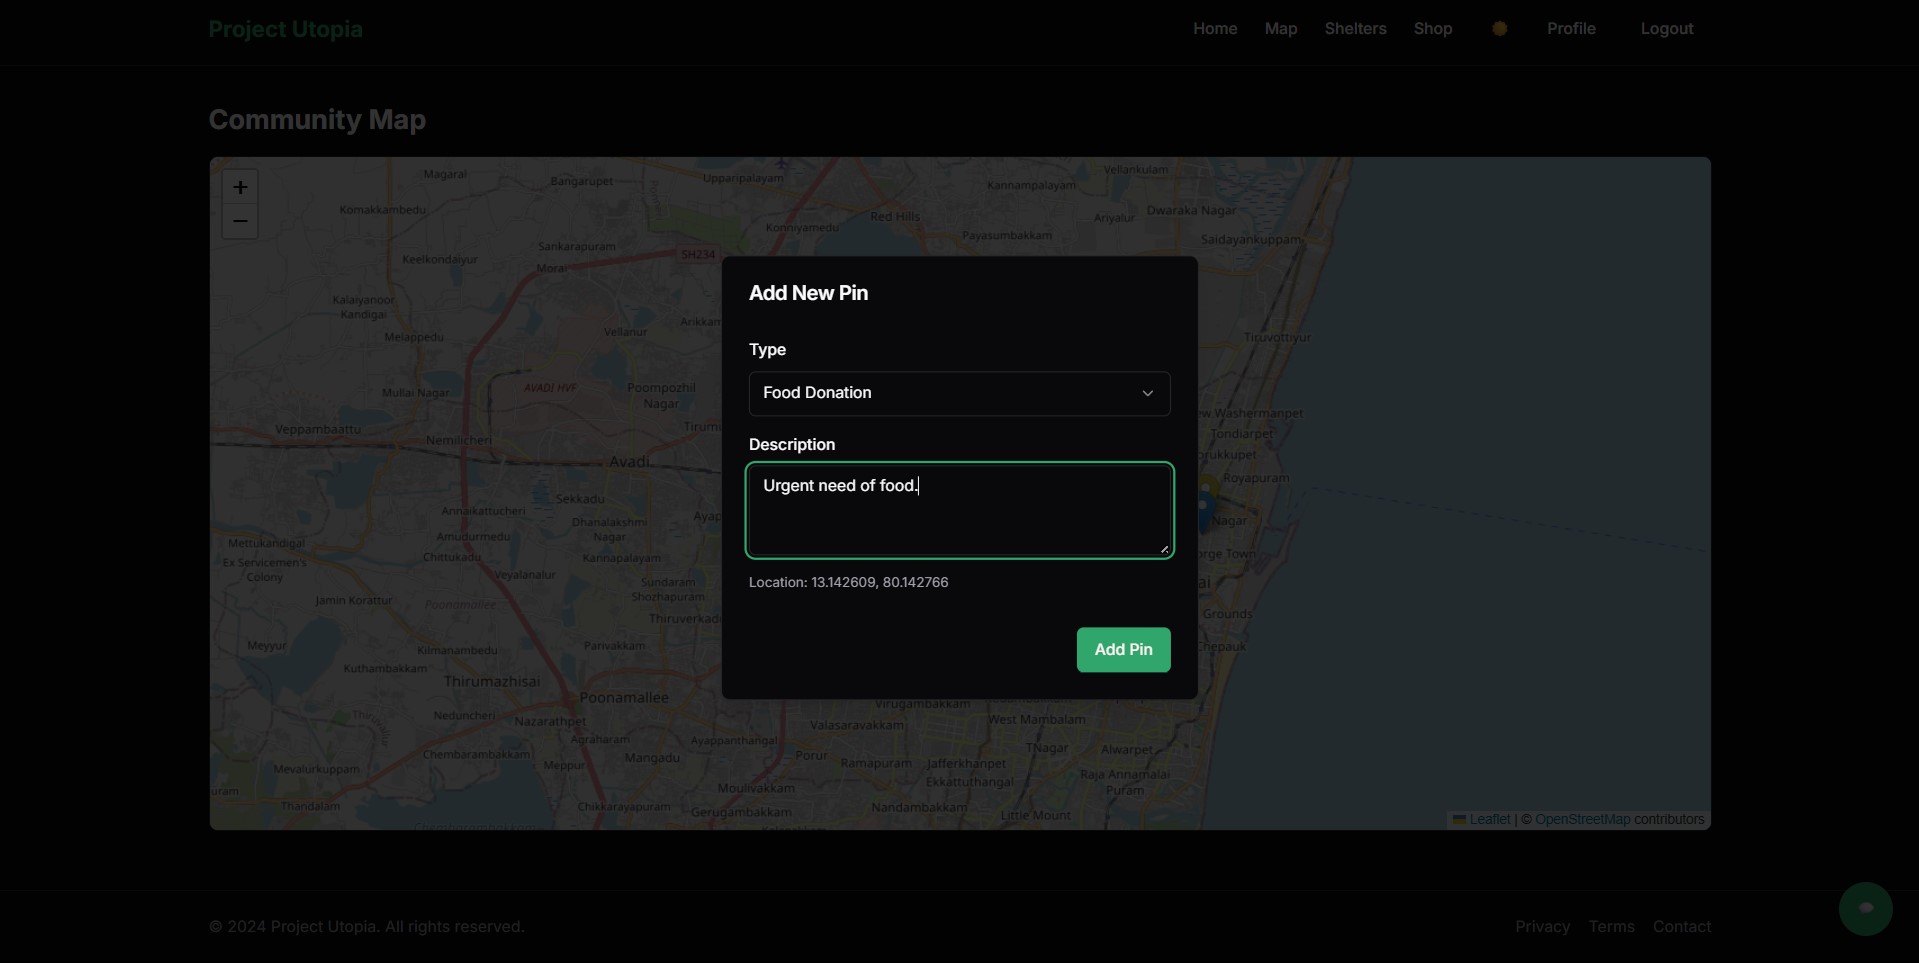Click the blue map pin marker
Image resolution: width=1919 pixels, height=963 pixels.
(1204, 510)
